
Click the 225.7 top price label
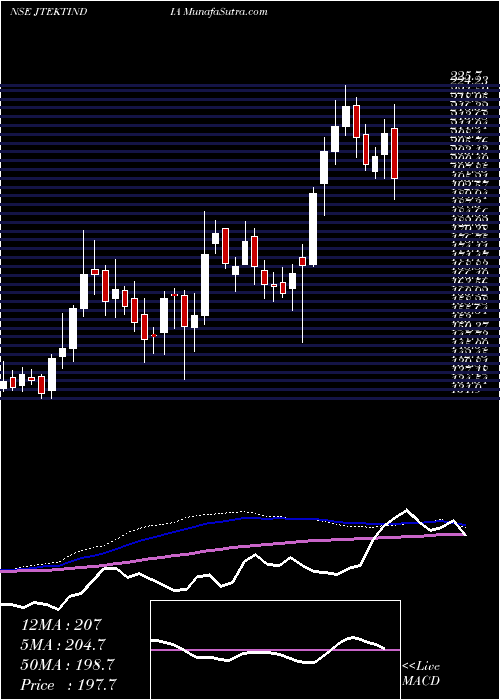pos(468,75)
